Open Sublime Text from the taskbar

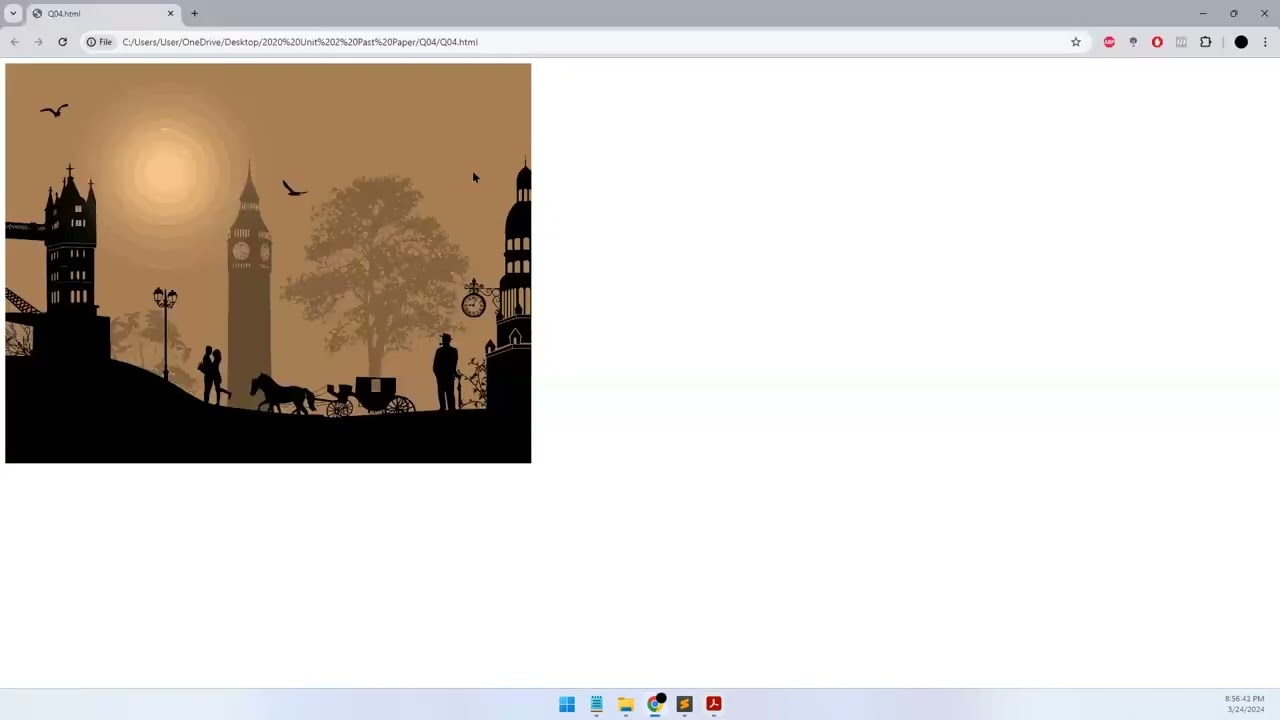pos(684,704)
